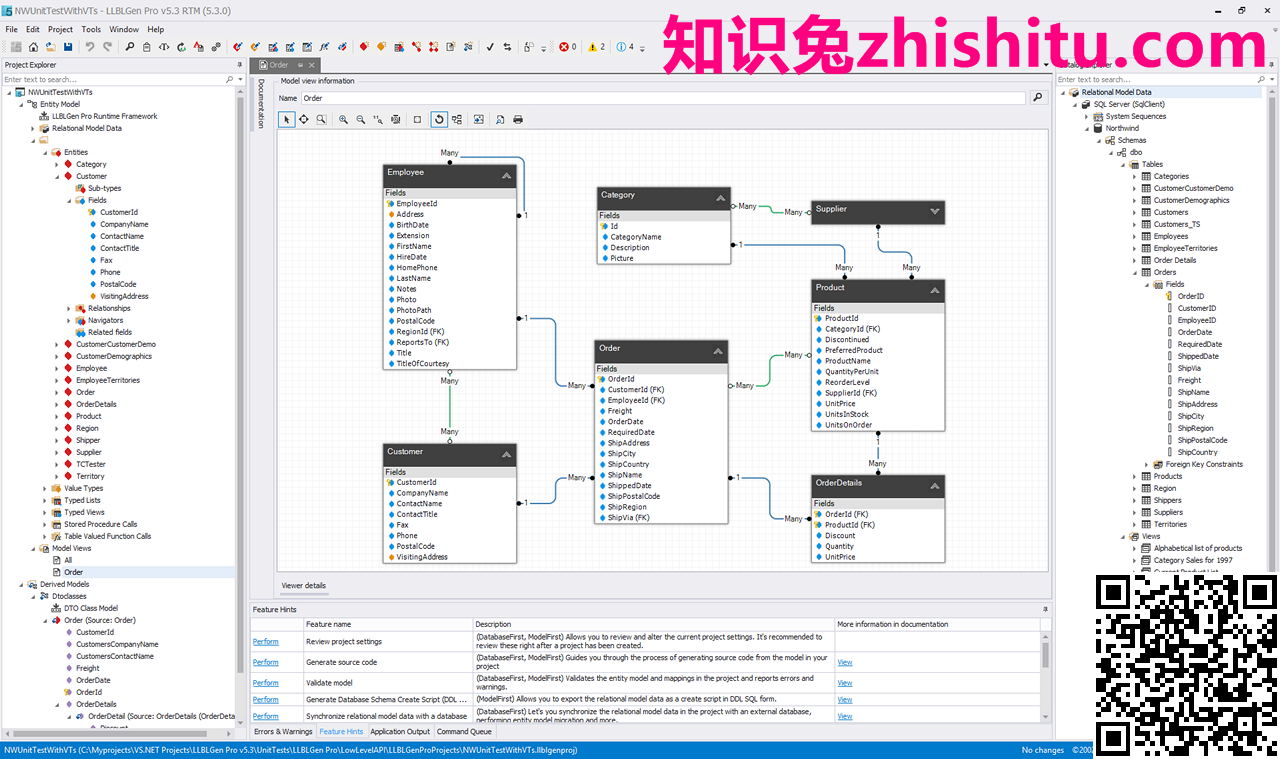
Task: Switch to Errors & Warnings tab
Action: pos(283,732)
